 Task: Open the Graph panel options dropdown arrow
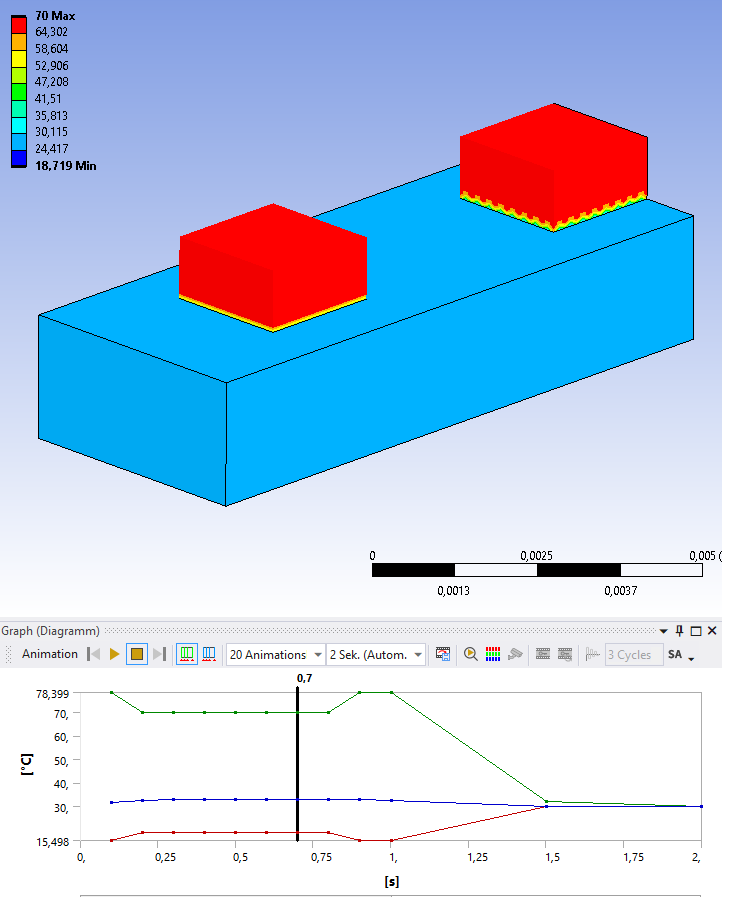(664, 631)
